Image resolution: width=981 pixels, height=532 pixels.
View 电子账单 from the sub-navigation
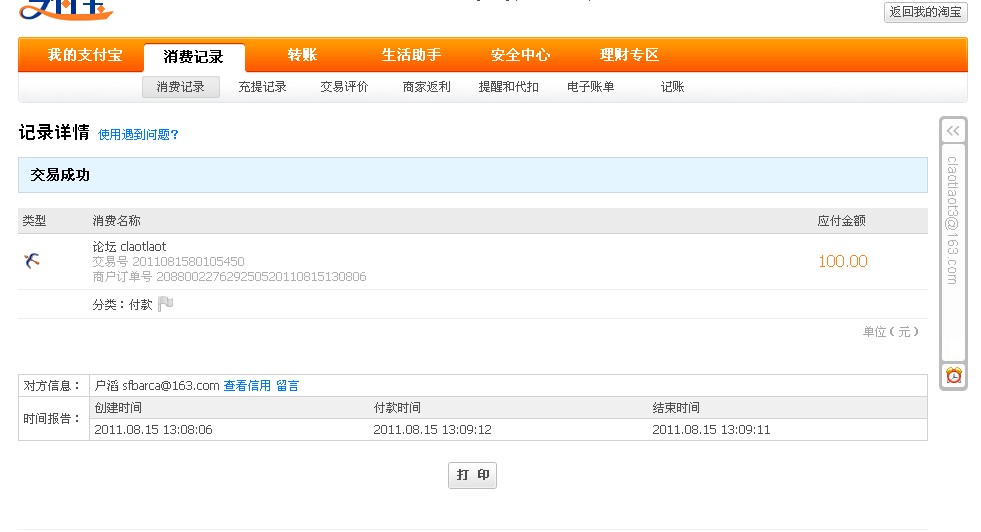[x=590, y=87]
